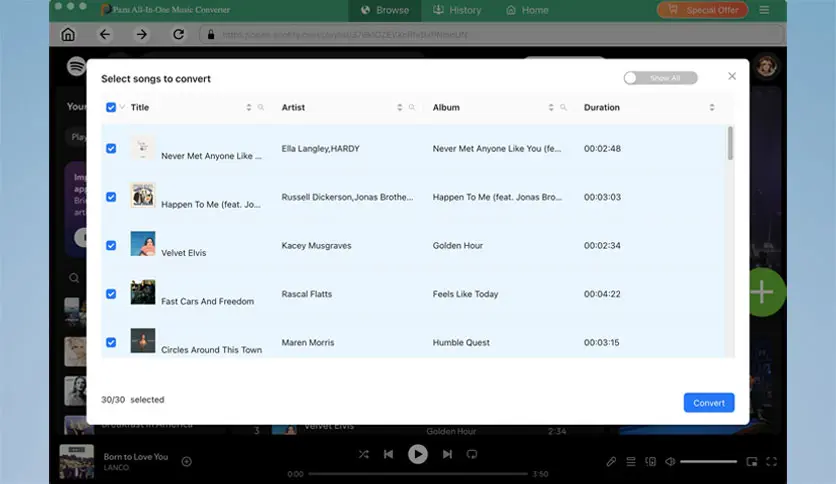Screen dimensions: 836x484
Task: Open the mini player icon
Action: click(x=752, y=462)
